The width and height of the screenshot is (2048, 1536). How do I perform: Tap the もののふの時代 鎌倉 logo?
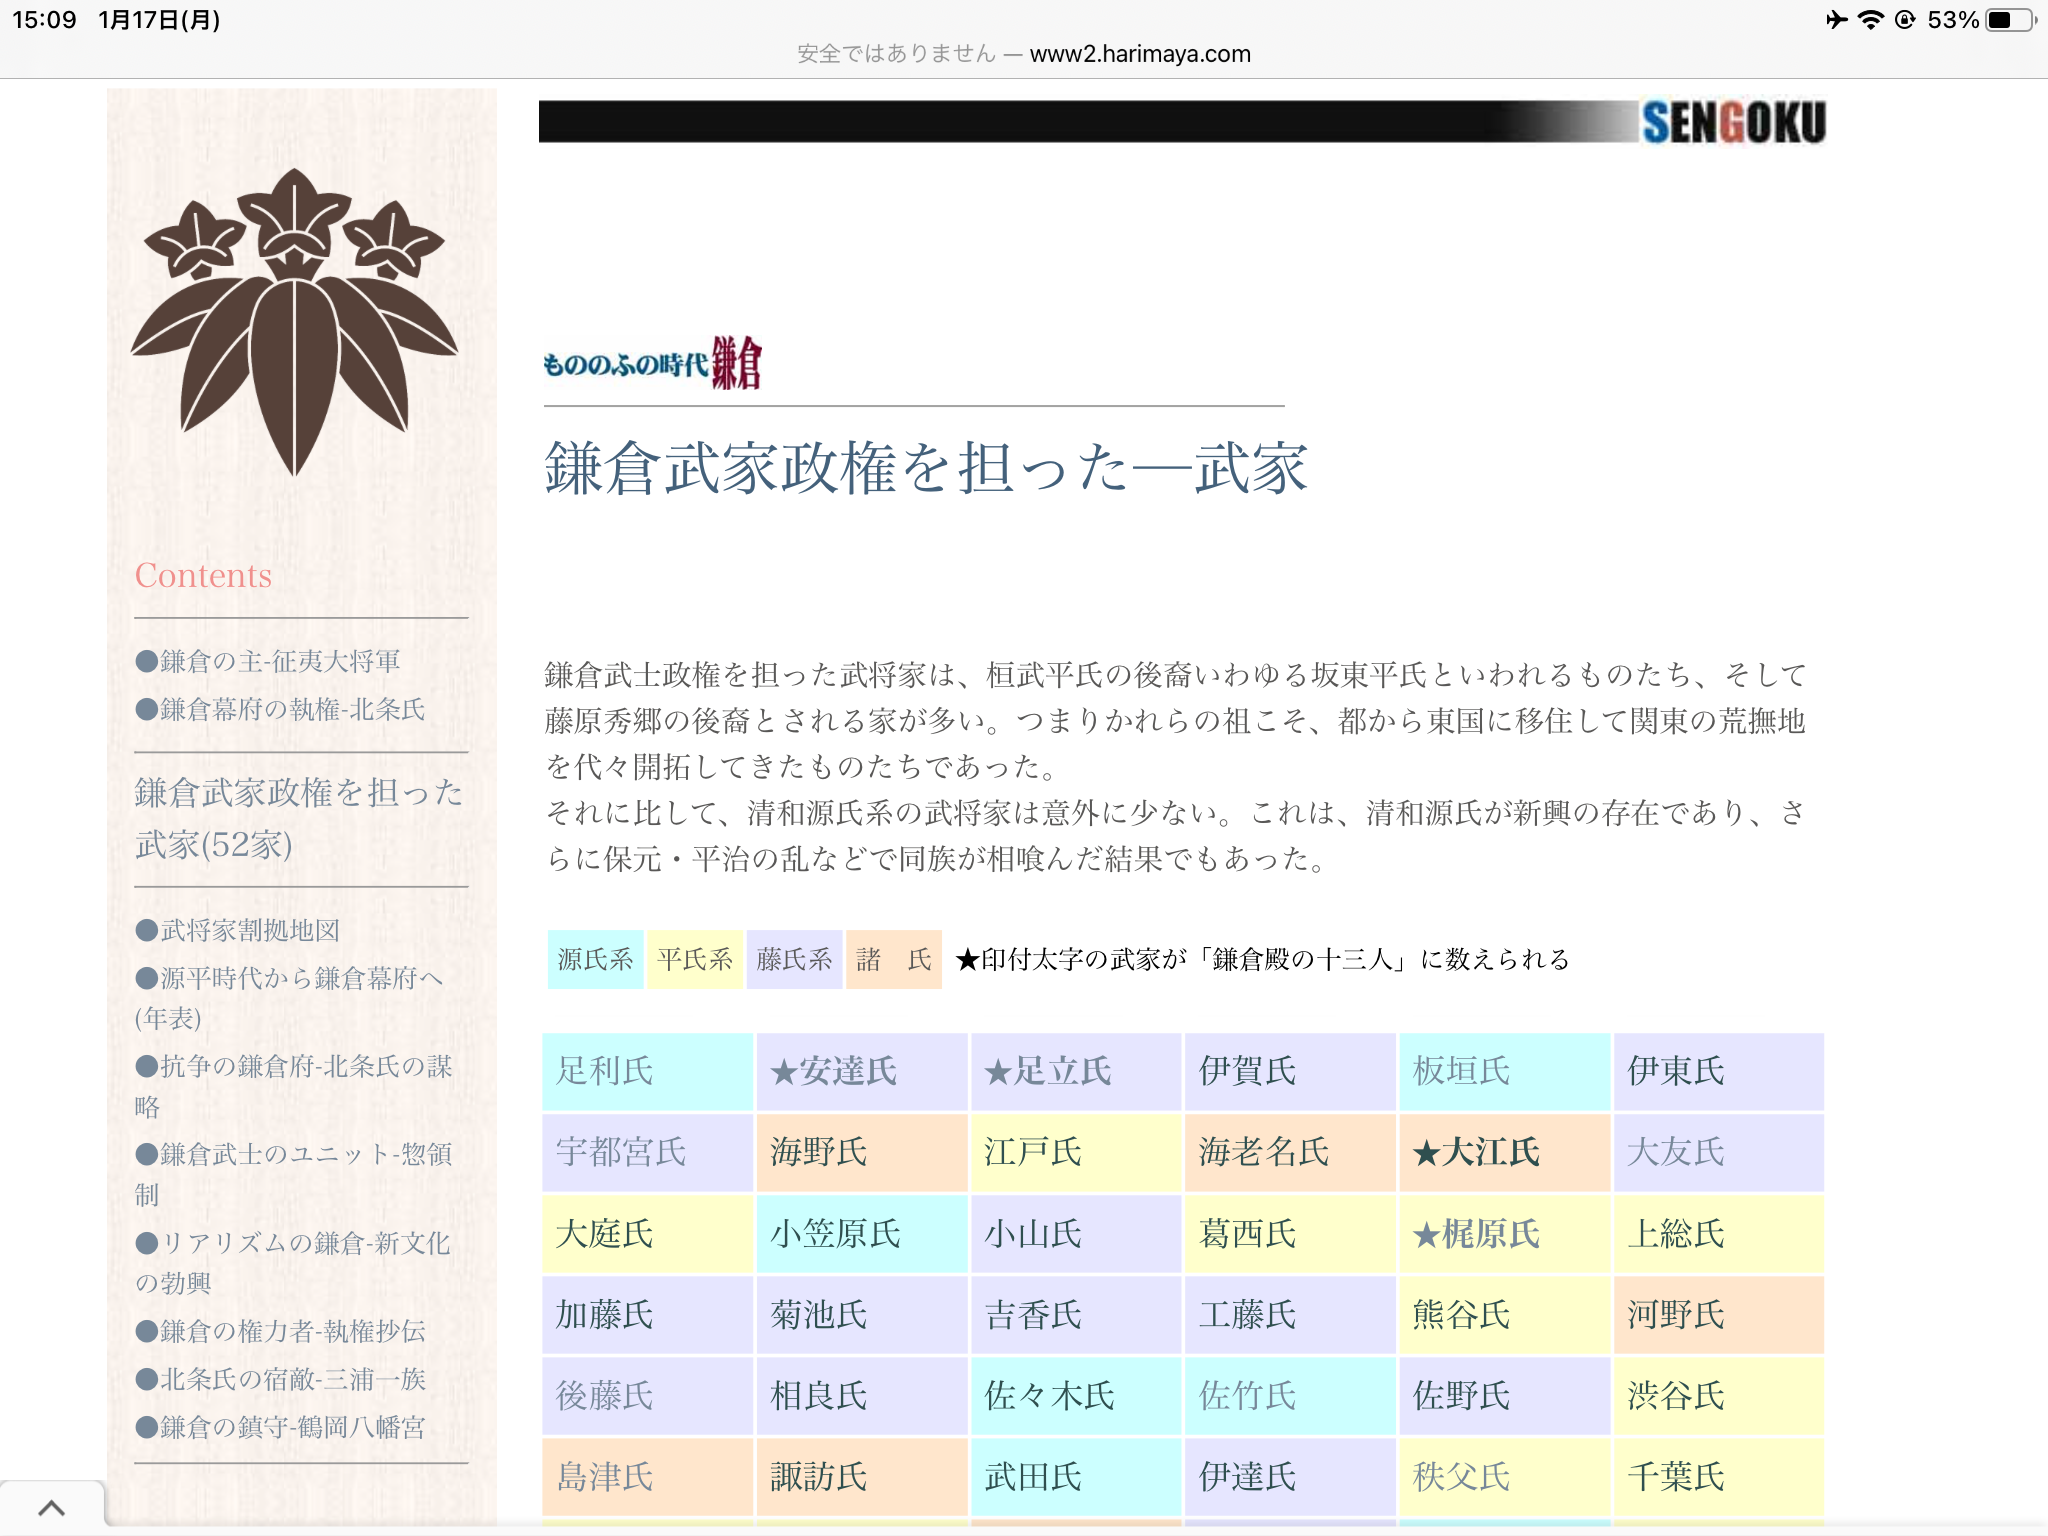click(x=652, y=364)
